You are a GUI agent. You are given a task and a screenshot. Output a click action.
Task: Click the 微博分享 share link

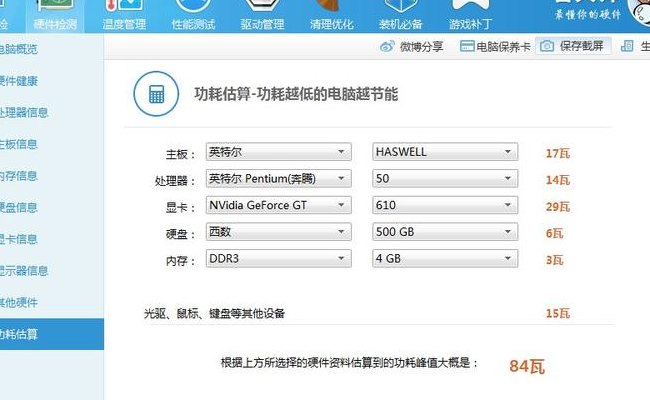tap(421, 46)
